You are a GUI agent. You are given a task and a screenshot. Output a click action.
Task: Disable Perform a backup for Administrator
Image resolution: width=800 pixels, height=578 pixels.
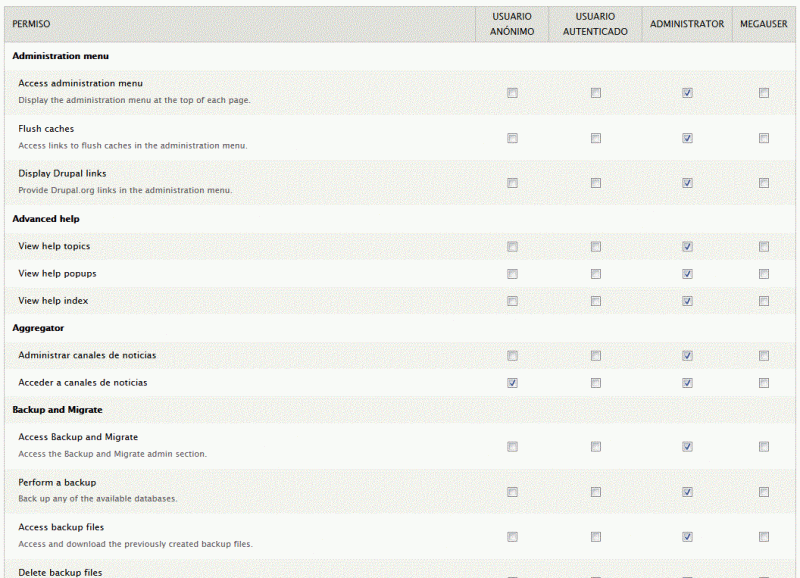click(687, 491)
